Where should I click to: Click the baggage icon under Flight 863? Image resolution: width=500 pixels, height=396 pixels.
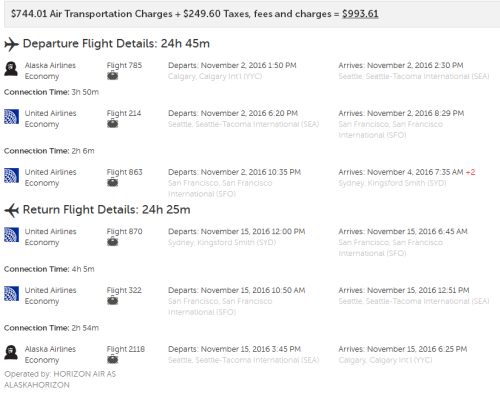(112, 183)
